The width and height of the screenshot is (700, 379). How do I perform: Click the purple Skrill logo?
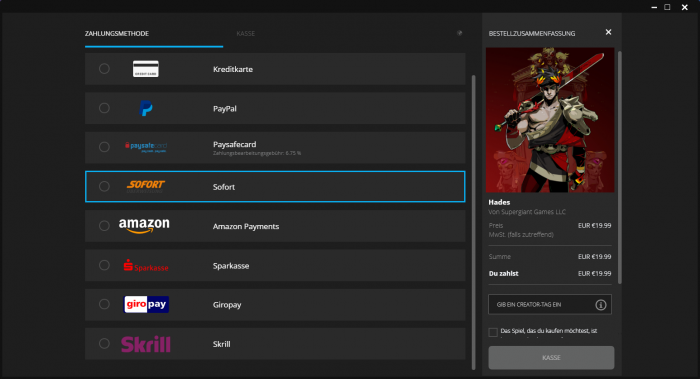point(146,344)
